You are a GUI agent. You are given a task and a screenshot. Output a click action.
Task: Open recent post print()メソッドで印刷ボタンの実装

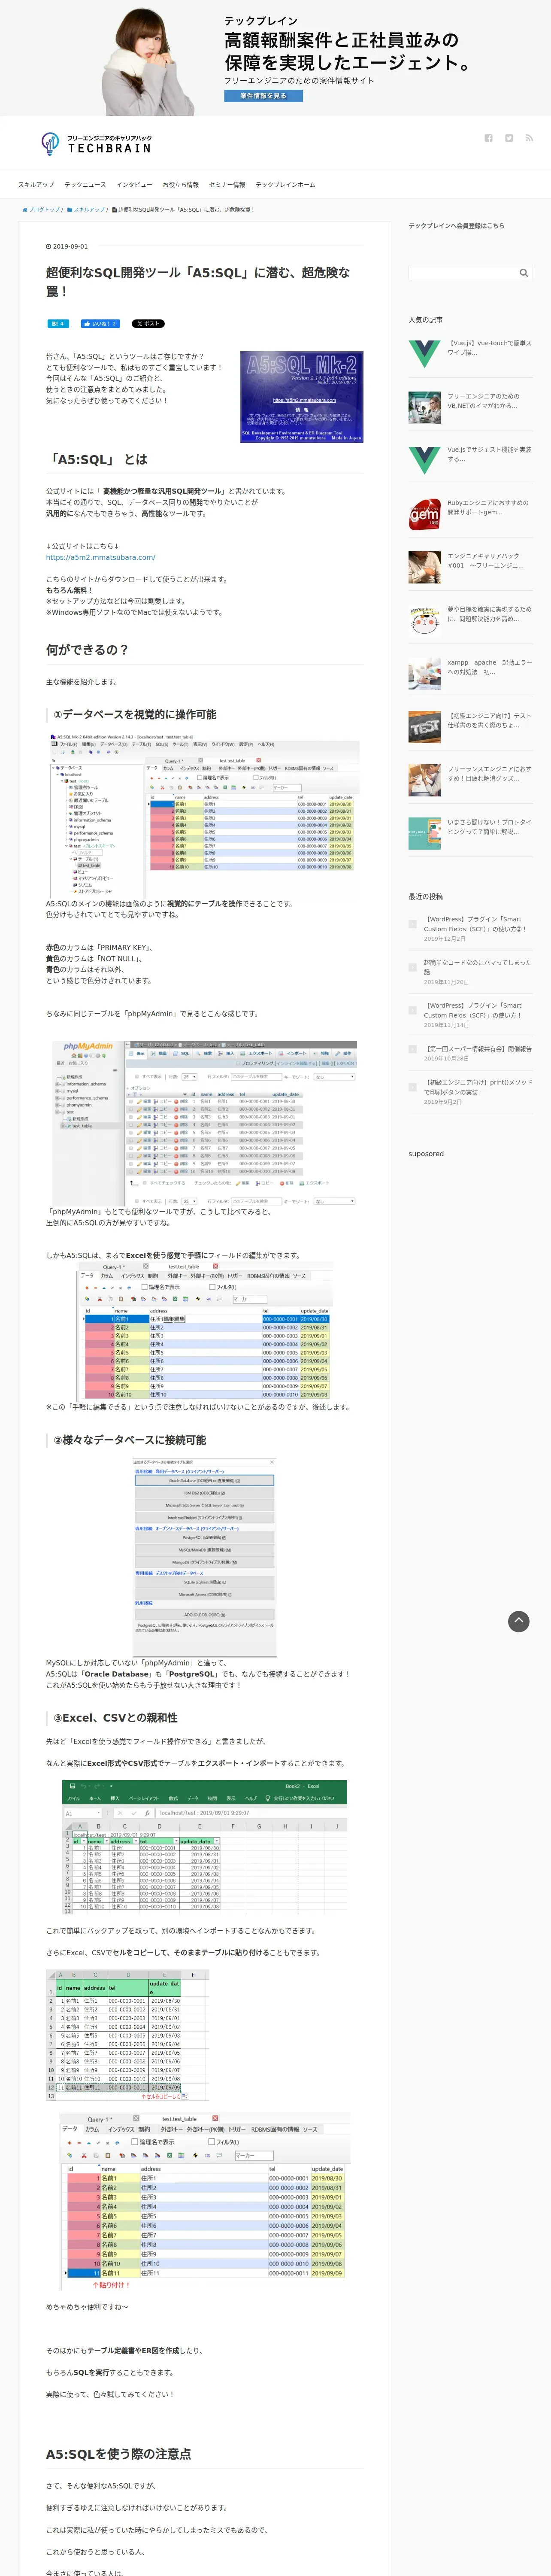478,1087
